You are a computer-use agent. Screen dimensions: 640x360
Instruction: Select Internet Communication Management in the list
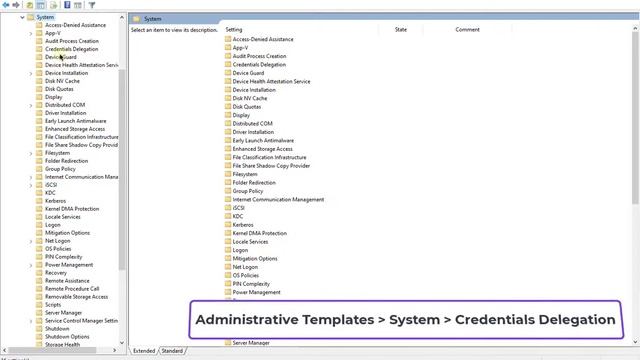[278, 199]
